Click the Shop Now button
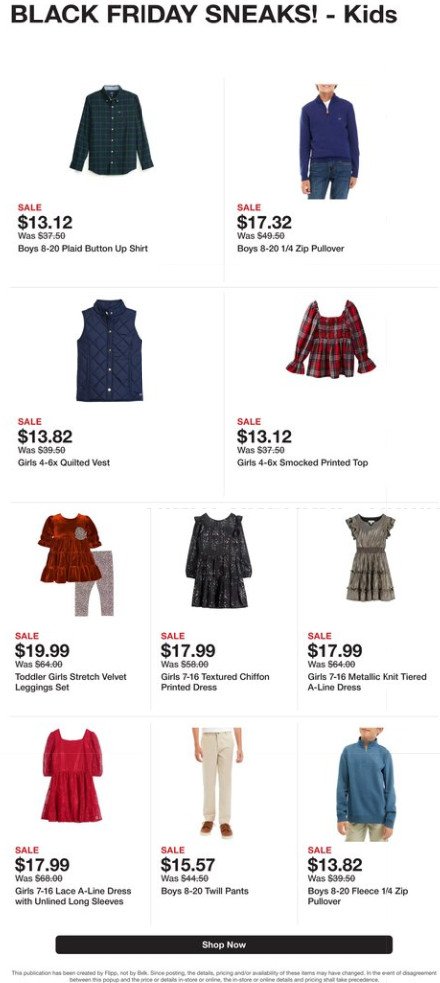The height and width of the screenshot is (983, 440). point(224,944)
